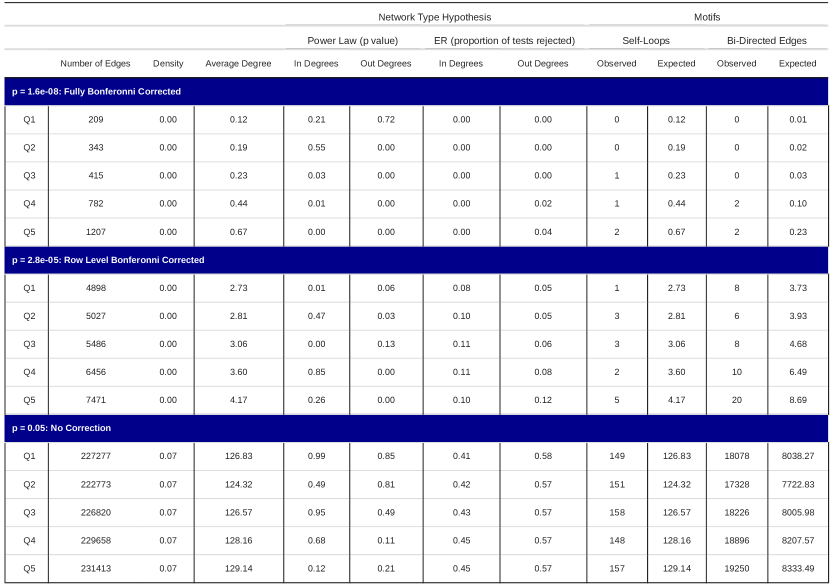Image resolution: width=830 pixels, height=584 pixels.
Task: Click edge count 222773
Action: 96,484
